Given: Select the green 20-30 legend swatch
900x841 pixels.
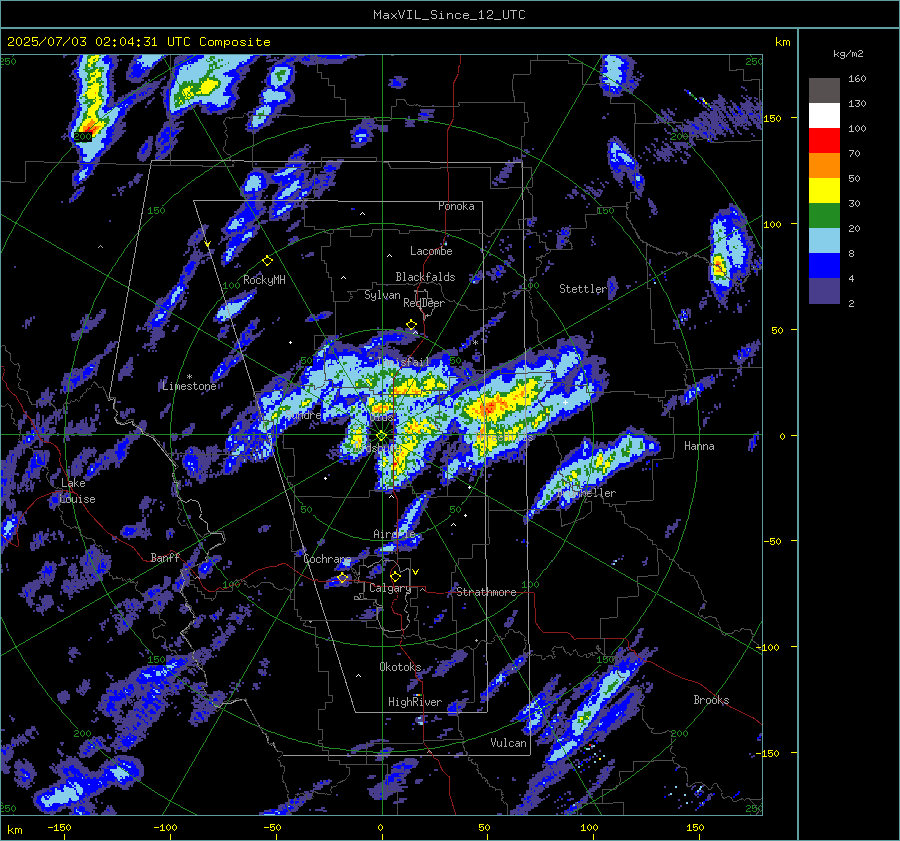Looking at the screenshot, I should [x=824, y=216].
